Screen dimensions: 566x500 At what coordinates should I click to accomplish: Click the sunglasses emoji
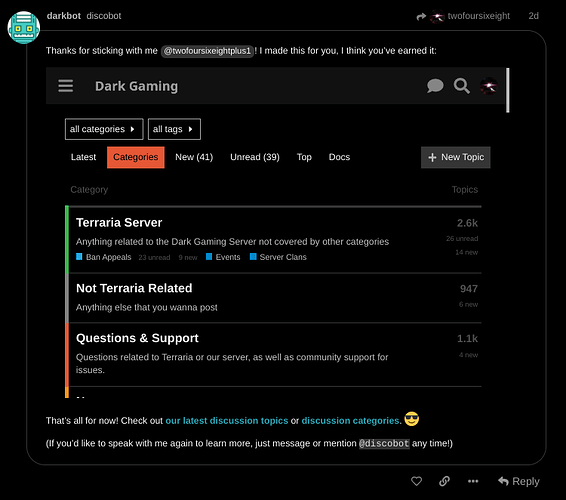412,419
